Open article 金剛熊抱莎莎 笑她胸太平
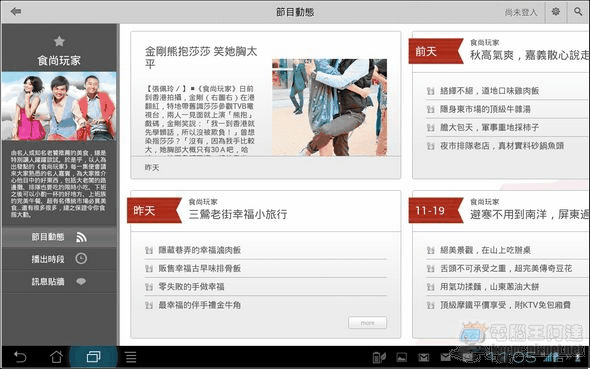590x369 pixels. click(201, 57)
